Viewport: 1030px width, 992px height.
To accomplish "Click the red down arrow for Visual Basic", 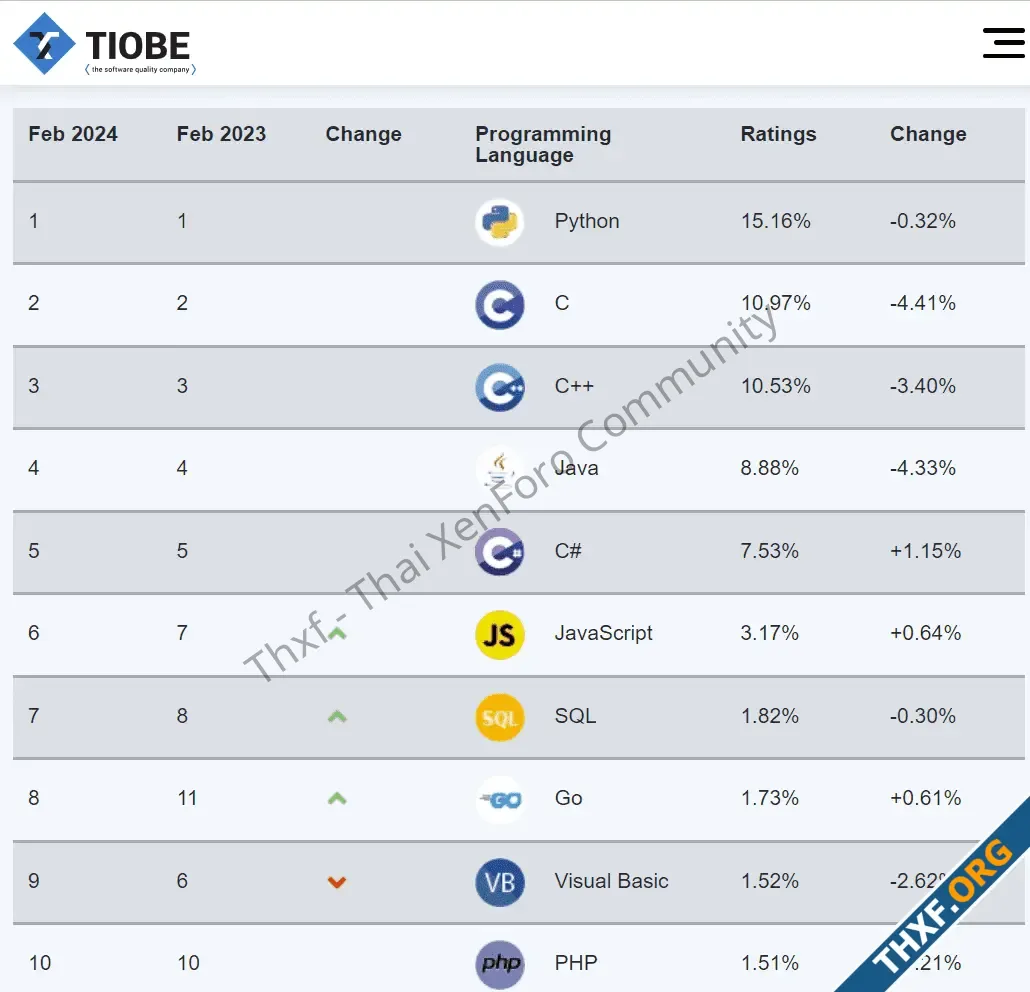I will (x=337, y=882).
